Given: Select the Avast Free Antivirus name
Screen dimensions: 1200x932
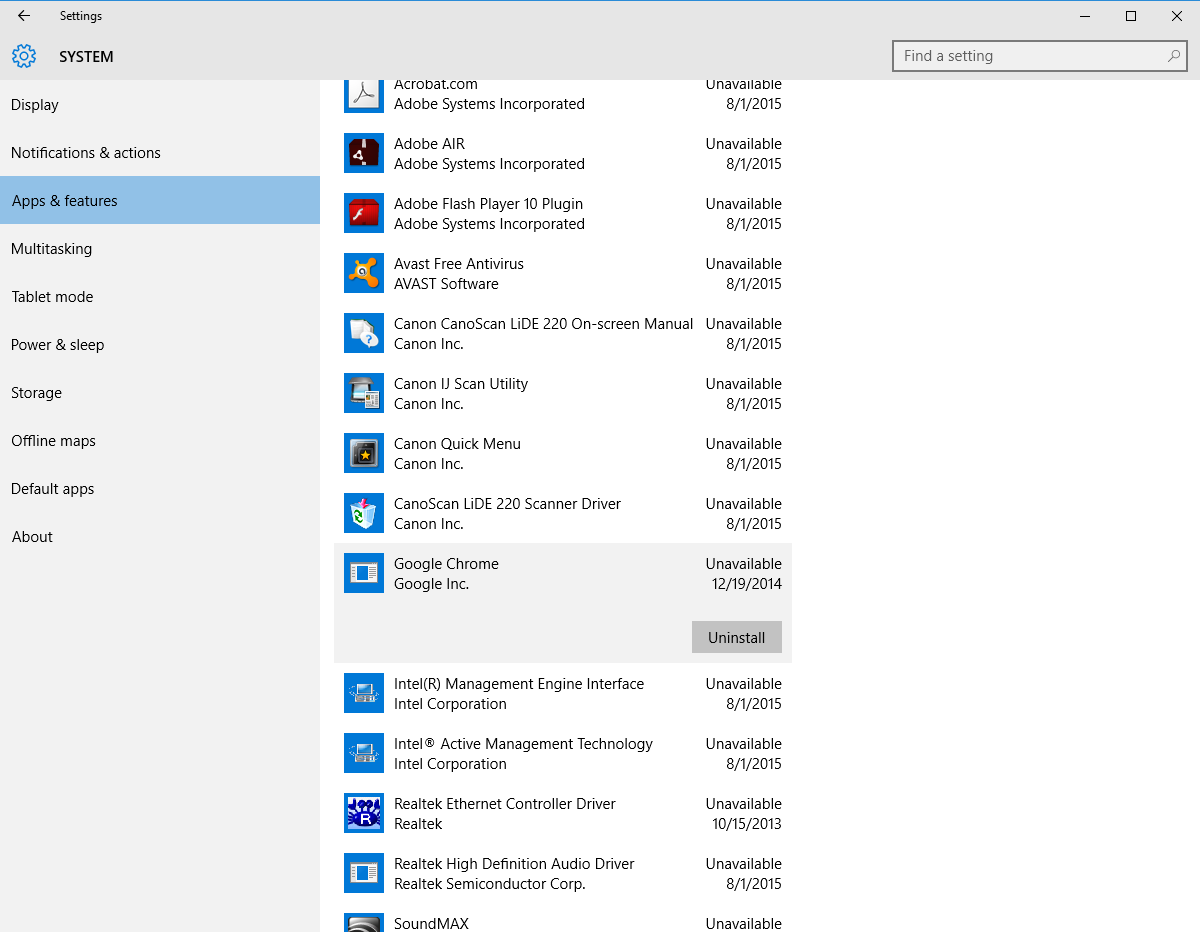Looking at the screenshot, I should pyautogui.click(x=459, y=264).
